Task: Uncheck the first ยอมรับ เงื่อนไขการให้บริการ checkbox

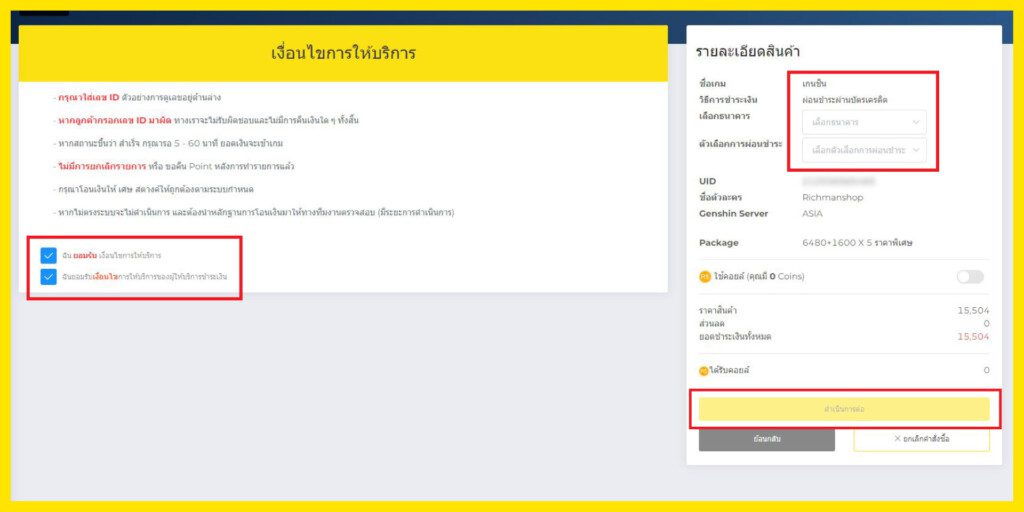Action: [x=49, y=255]
